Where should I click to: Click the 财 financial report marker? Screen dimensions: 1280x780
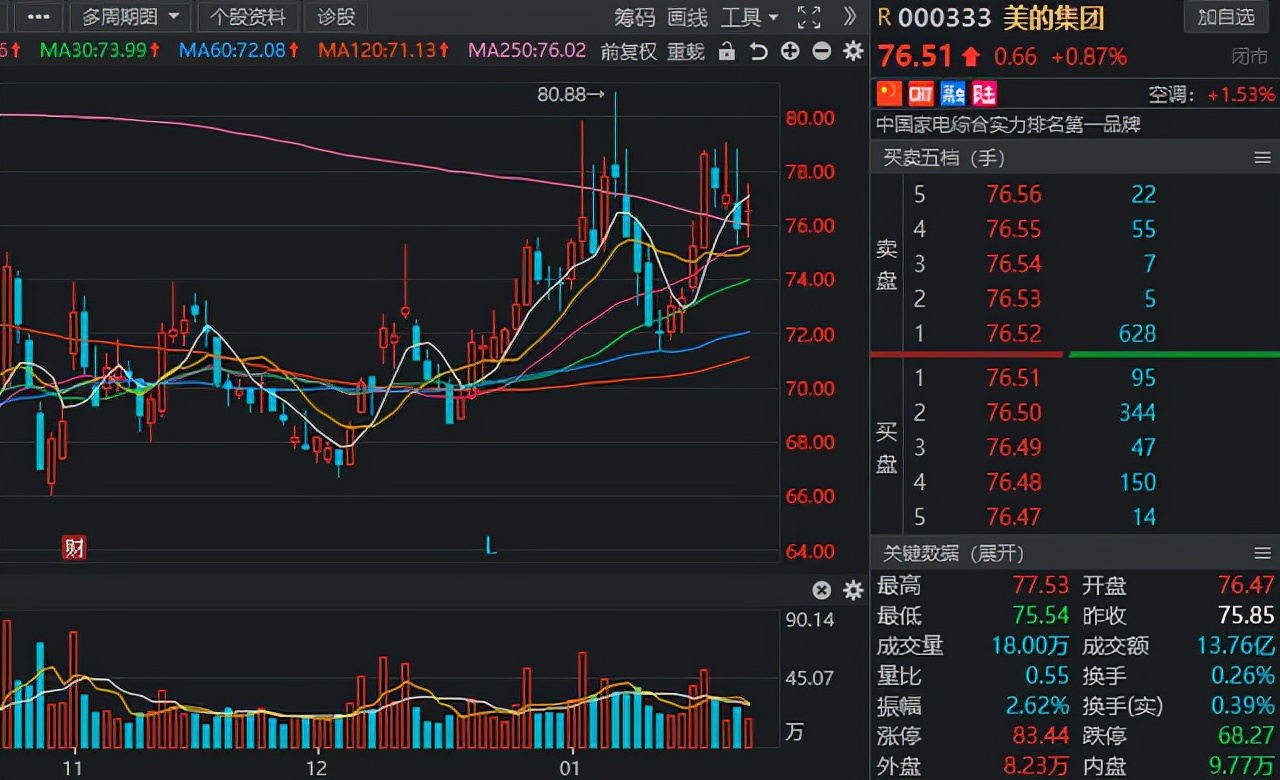click(x=74, y=547)
